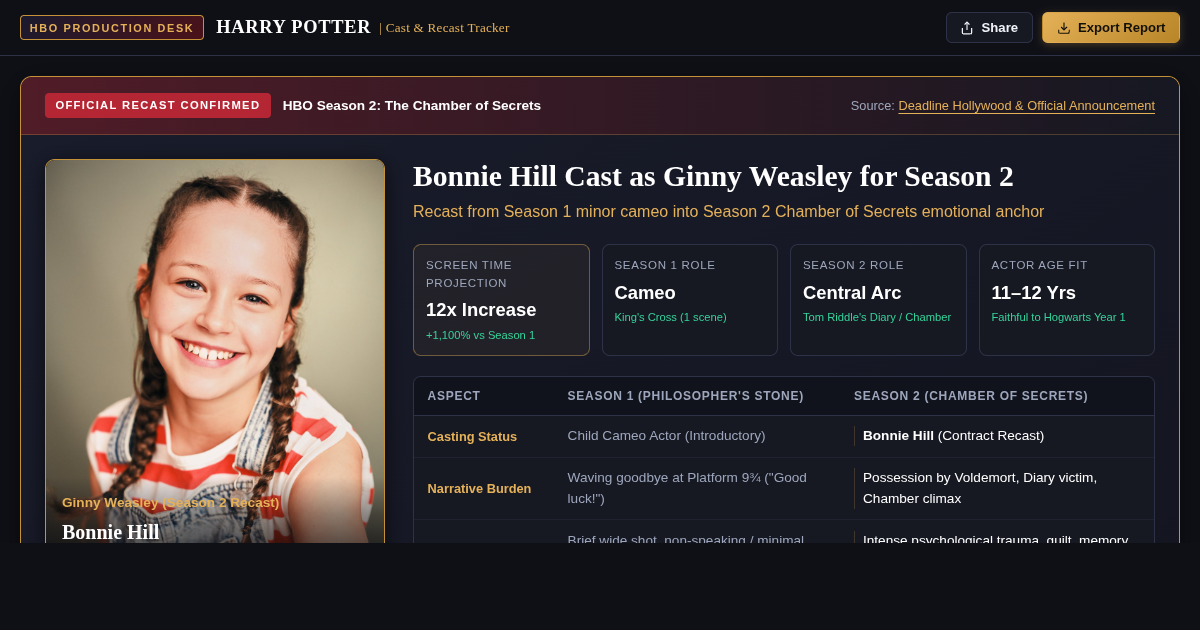Screen dimensions: 1200x630
Task: Click the Ginny Weasley (Season 2 Recast) caption
Action: click(171, 502)
